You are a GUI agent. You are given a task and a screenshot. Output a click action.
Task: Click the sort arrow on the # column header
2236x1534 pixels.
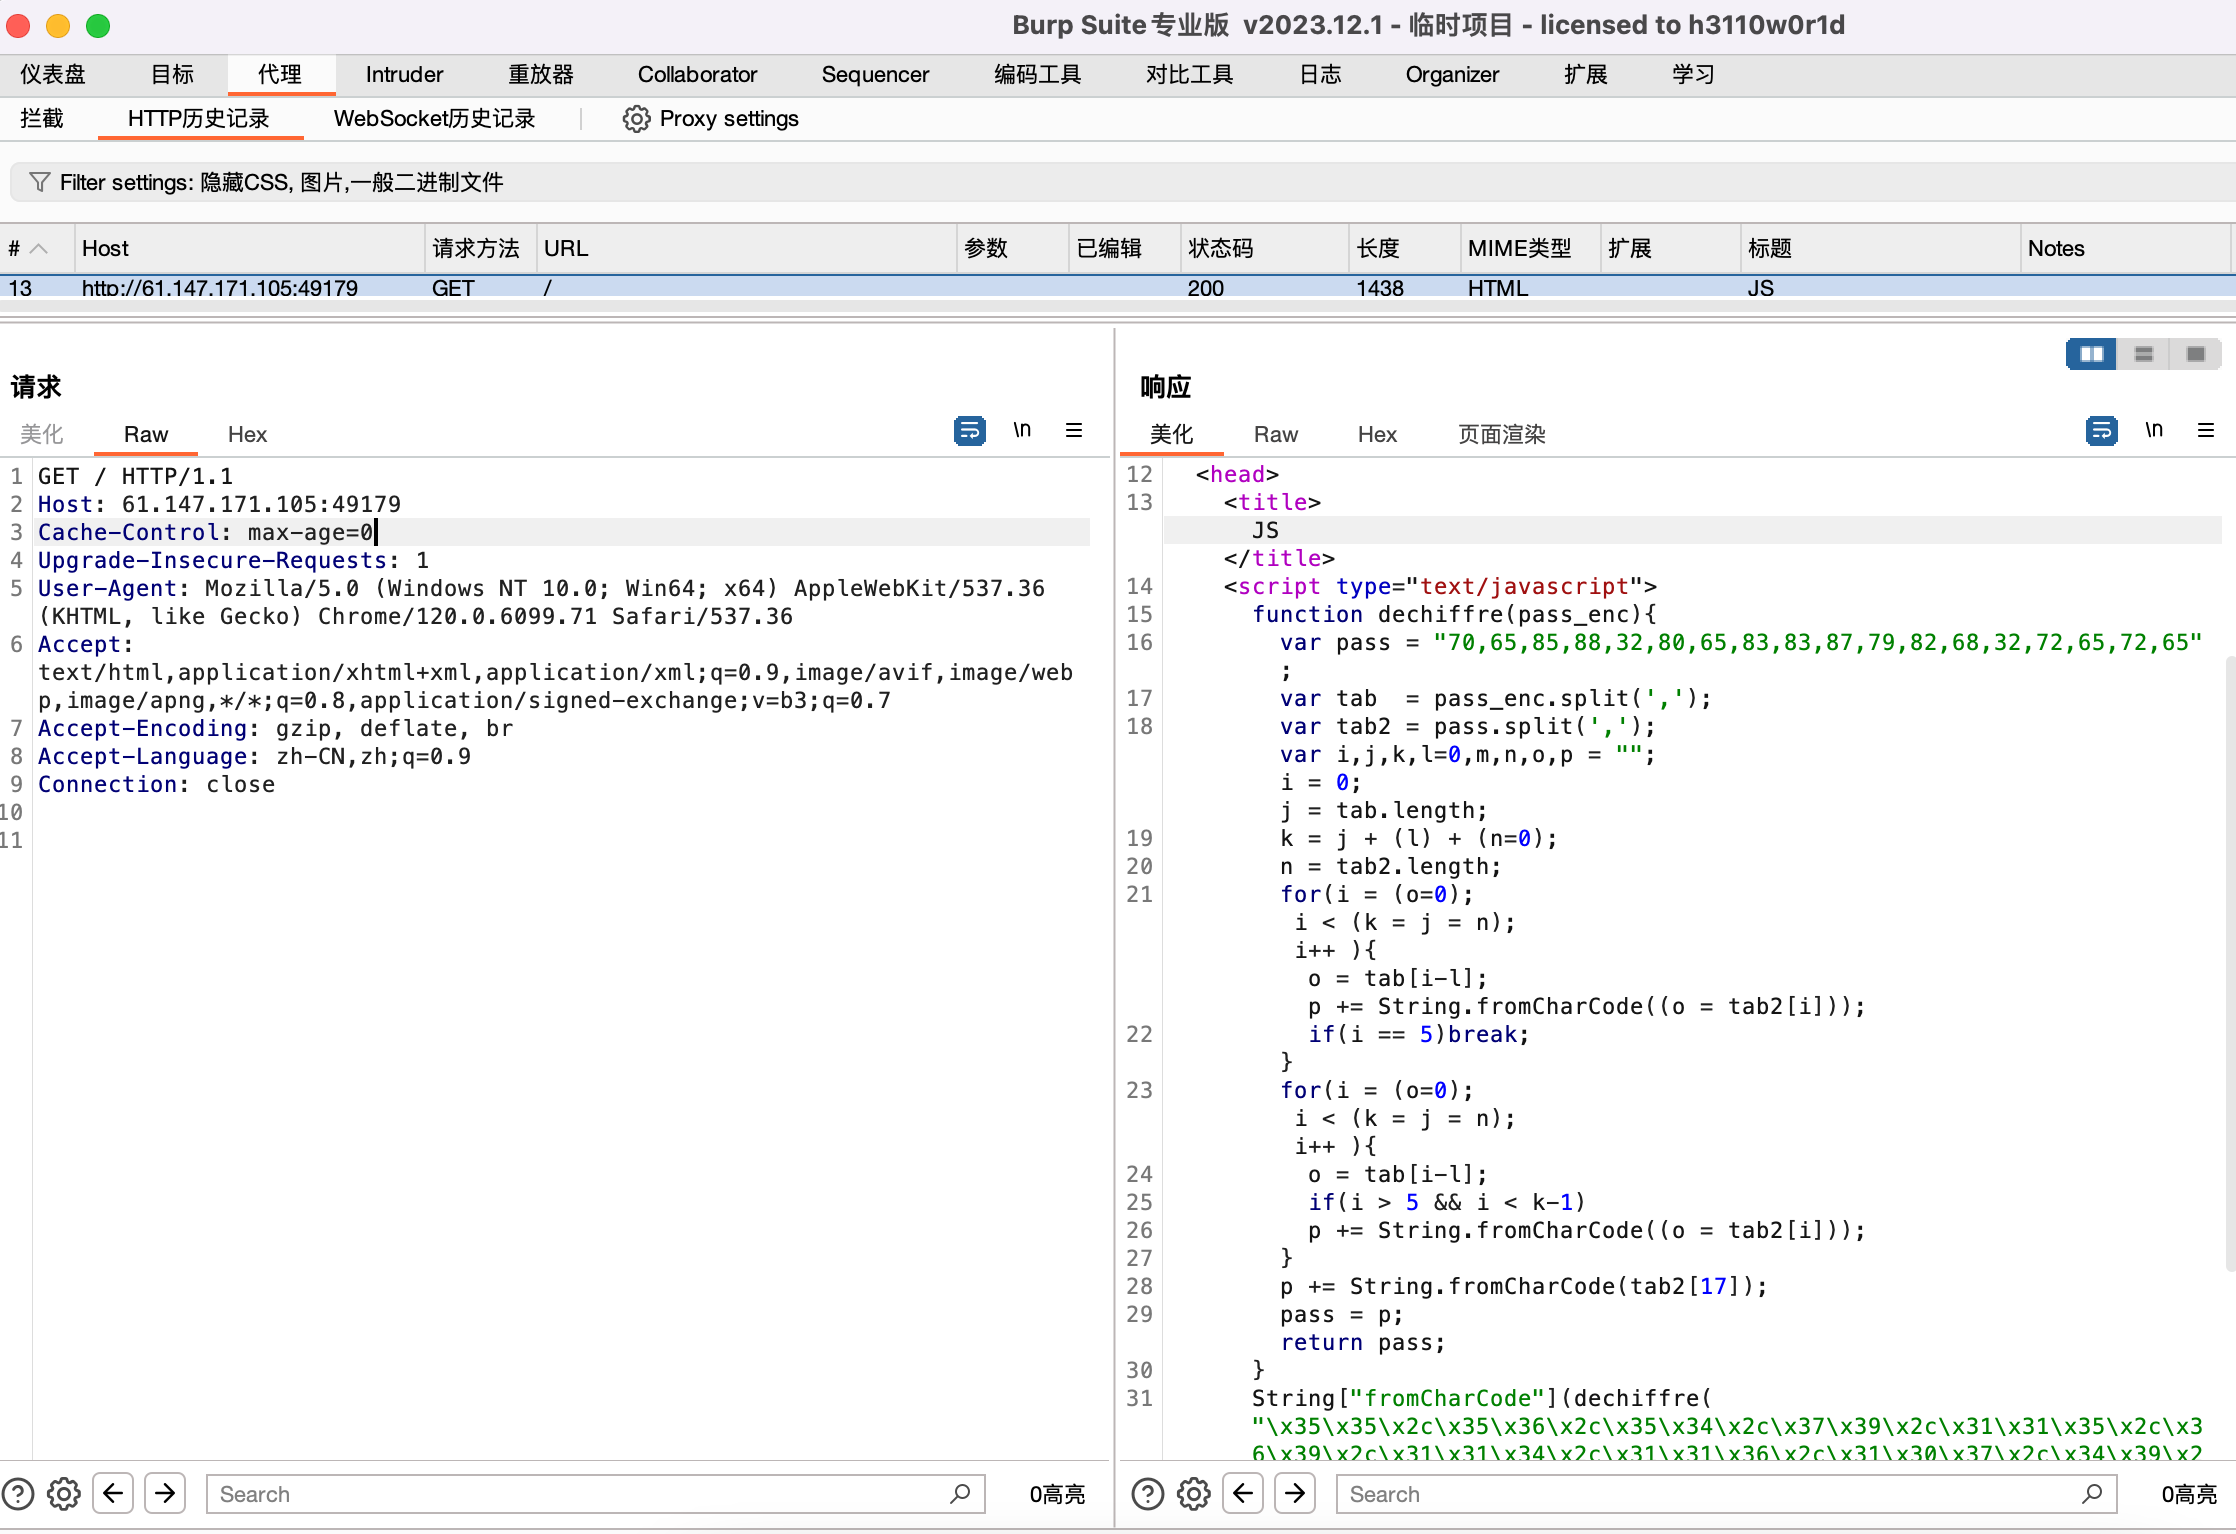[x=38, y=248]
